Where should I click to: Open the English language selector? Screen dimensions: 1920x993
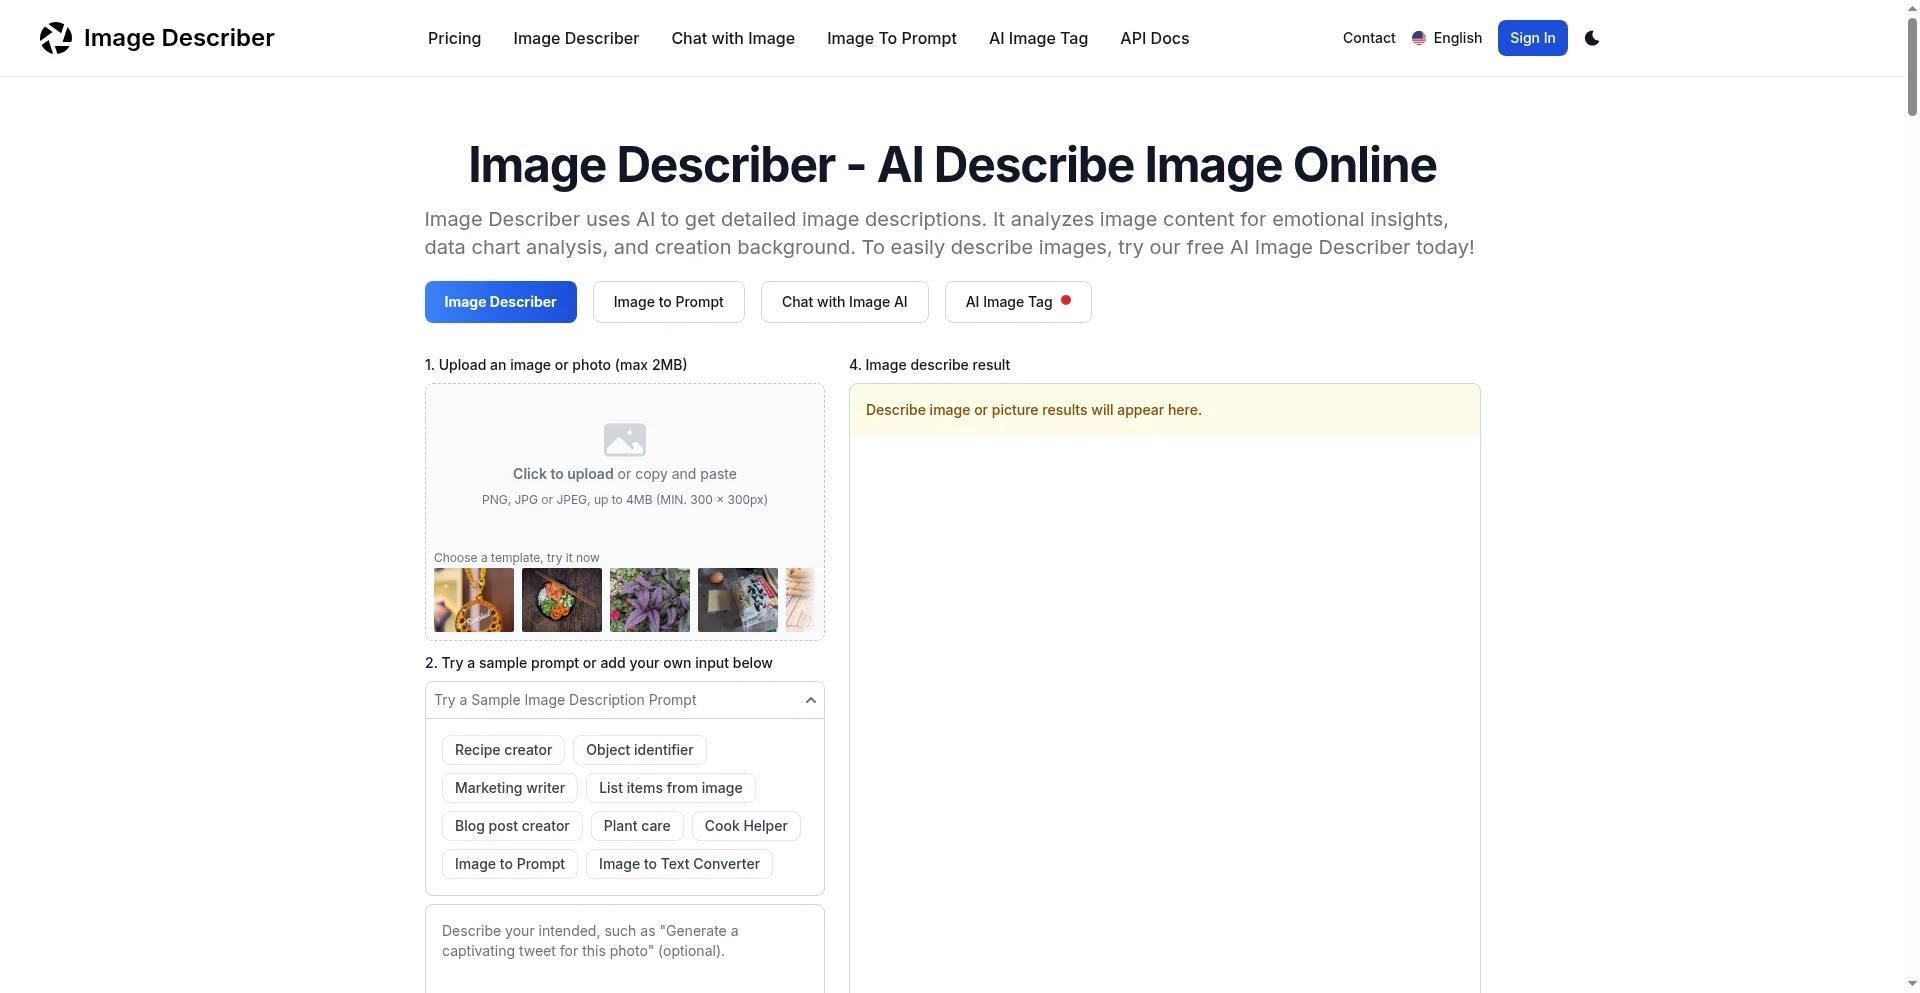click(x=1447, y=38)
